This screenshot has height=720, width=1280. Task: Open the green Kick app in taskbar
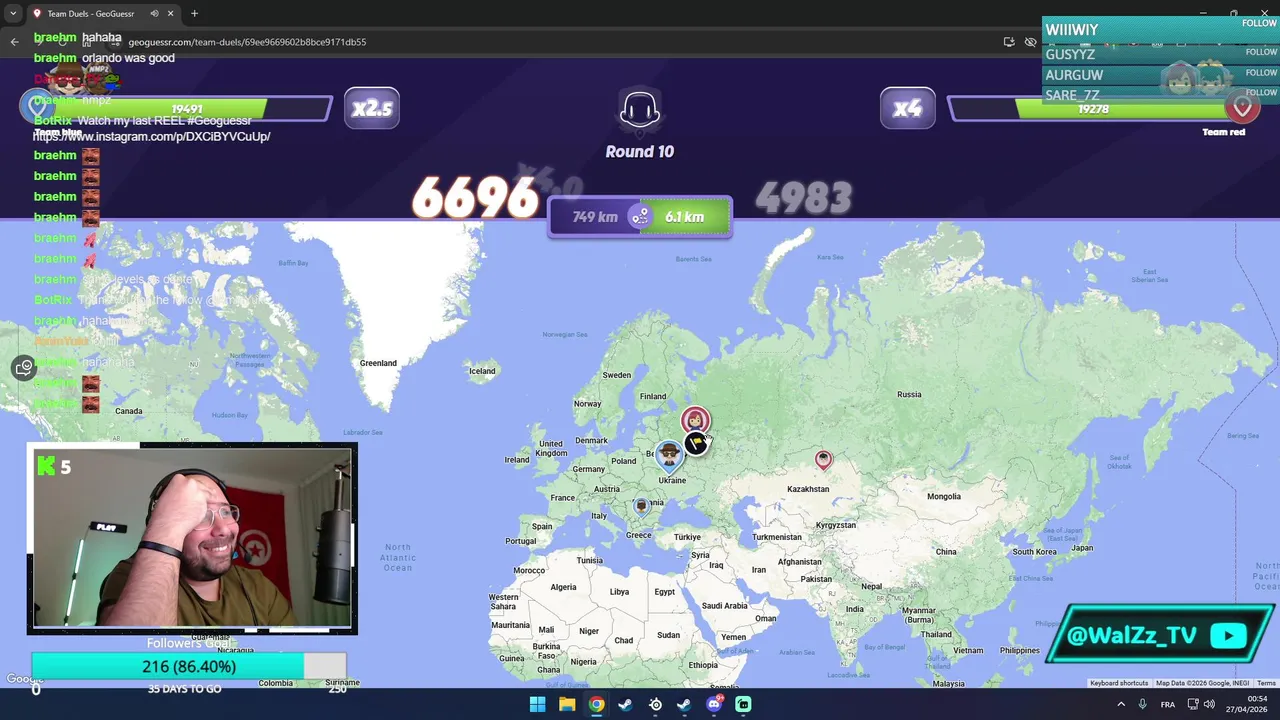point(743,704)
